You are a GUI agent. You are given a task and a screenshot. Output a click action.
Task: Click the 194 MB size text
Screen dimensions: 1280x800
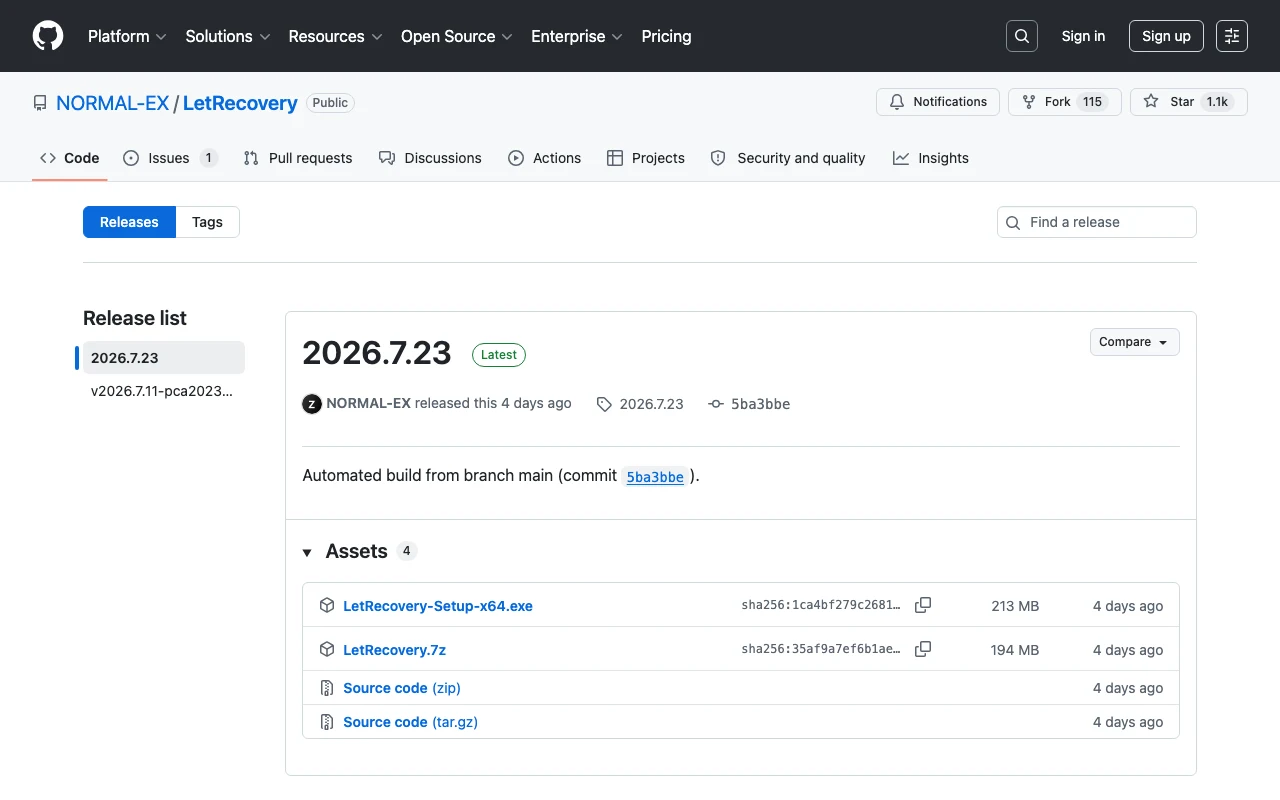1015,650
